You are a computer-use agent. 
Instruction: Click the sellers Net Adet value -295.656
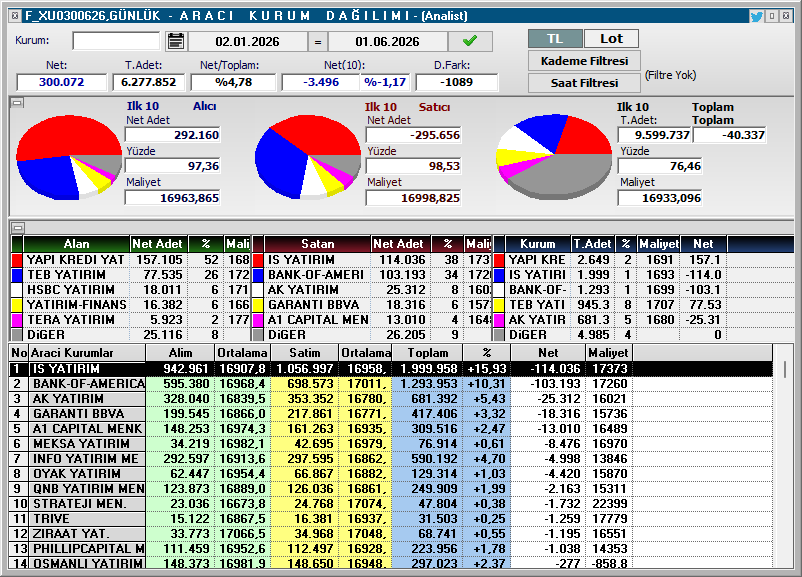413,136
